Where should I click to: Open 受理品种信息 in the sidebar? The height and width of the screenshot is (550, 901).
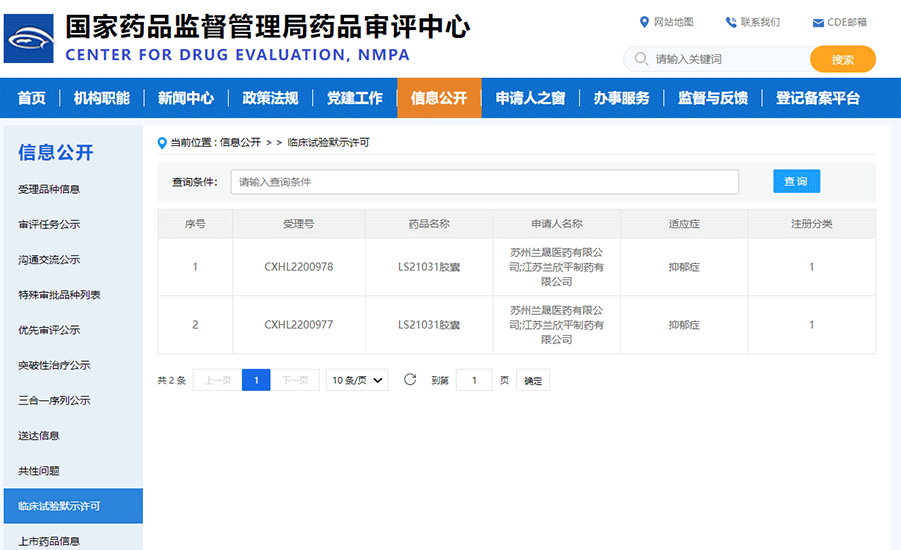pyautogui.click(x=49, y=189)
